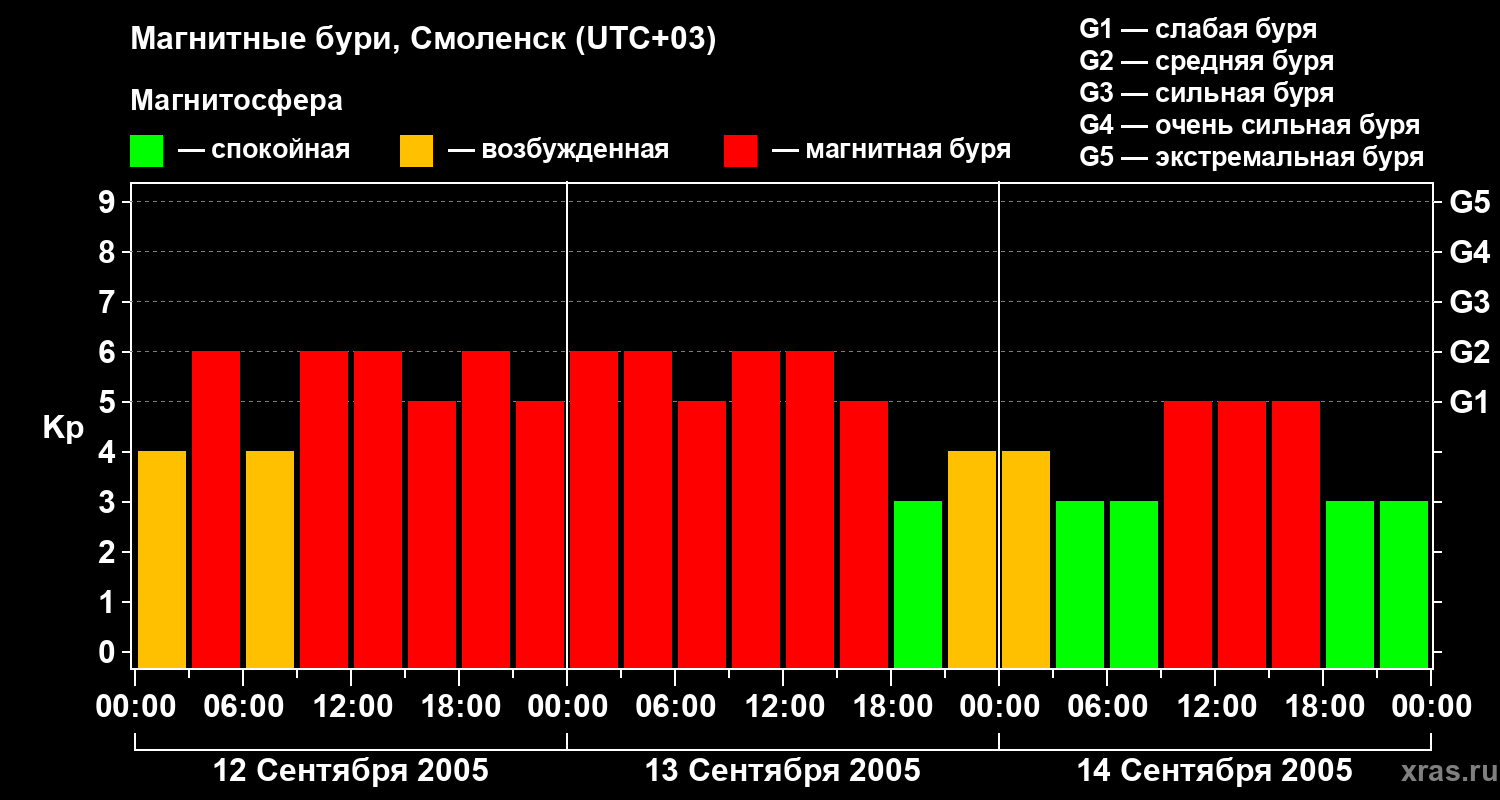Click the 'G3 — сильная буря' legend entry
1500x800 pixels.
[1207, 93]
